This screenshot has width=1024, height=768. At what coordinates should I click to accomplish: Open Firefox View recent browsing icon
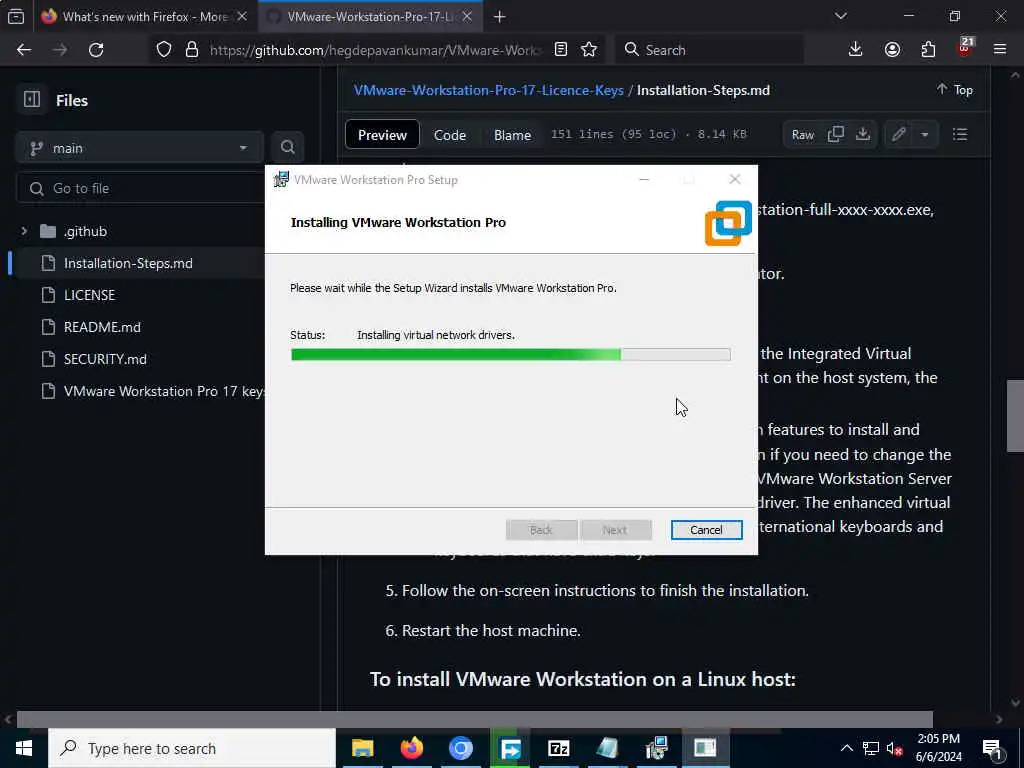[x=16, y=17]
